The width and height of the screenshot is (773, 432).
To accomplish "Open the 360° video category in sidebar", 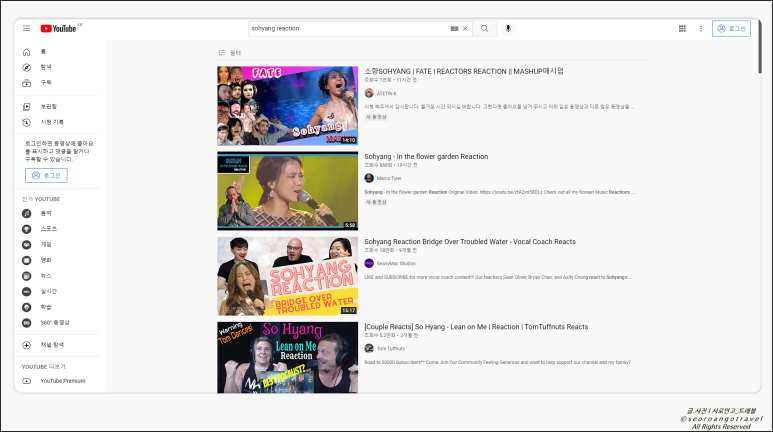I will pos(57,323).
